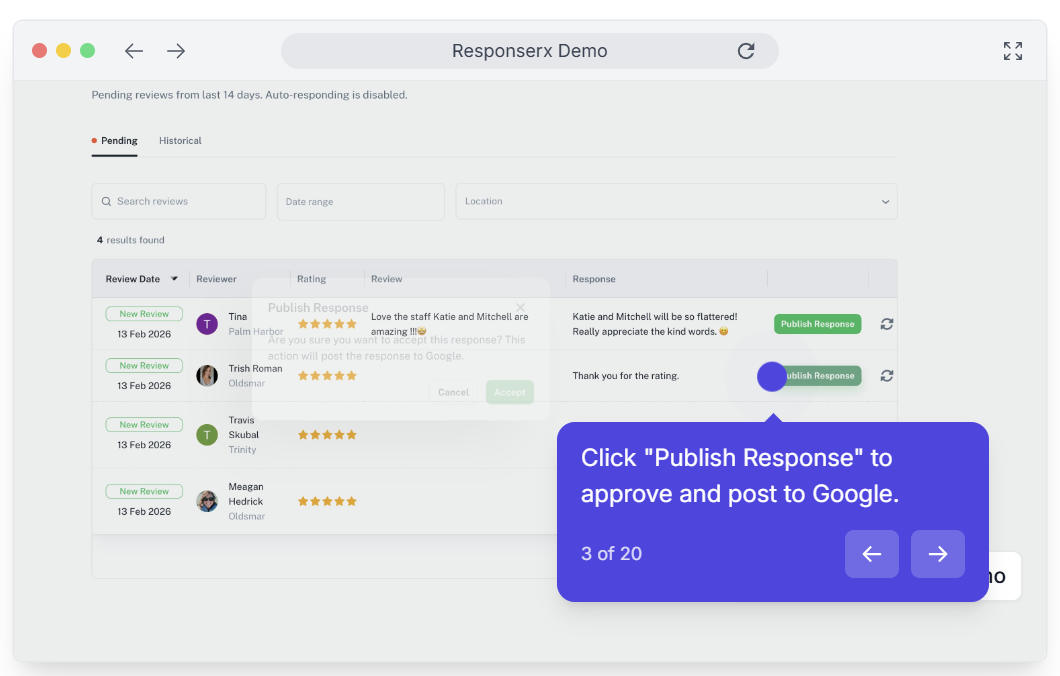Open Trish Roman's profile photo
The height and width of the screenshot is (676, 1060).
click(x=207, y=375)
